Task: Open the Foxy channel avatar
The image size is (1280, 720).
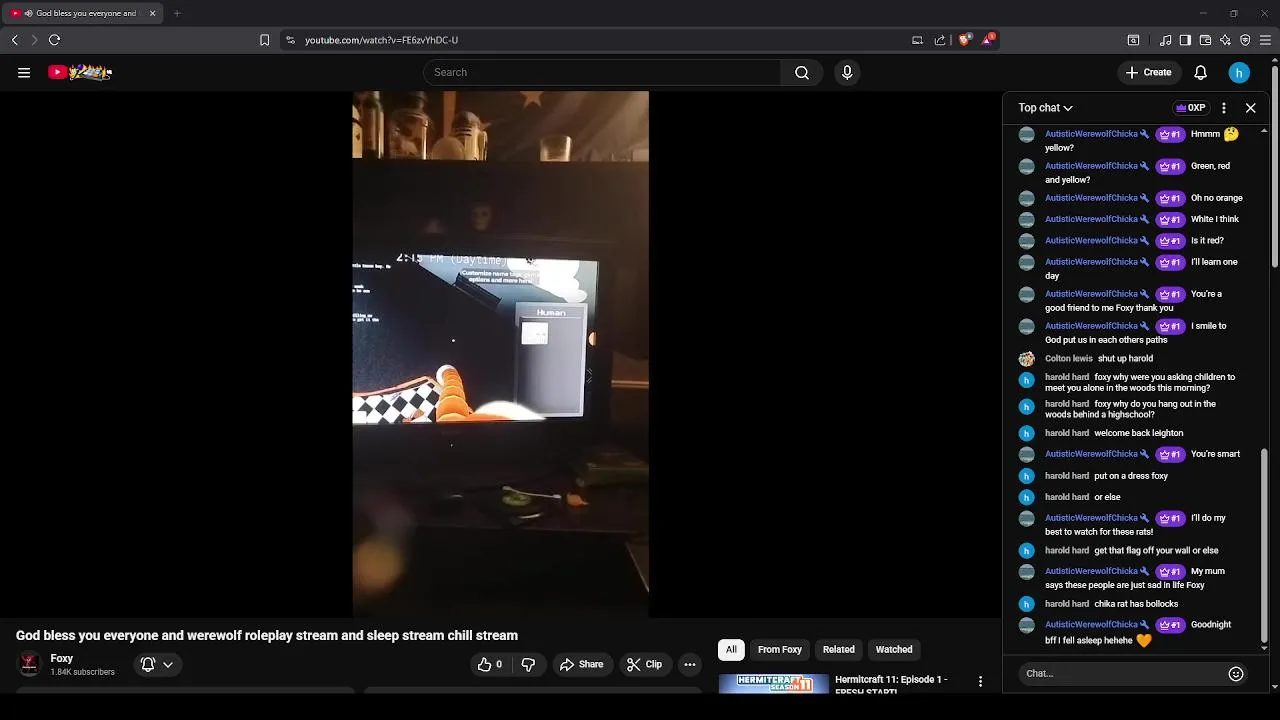Action: 29,664
